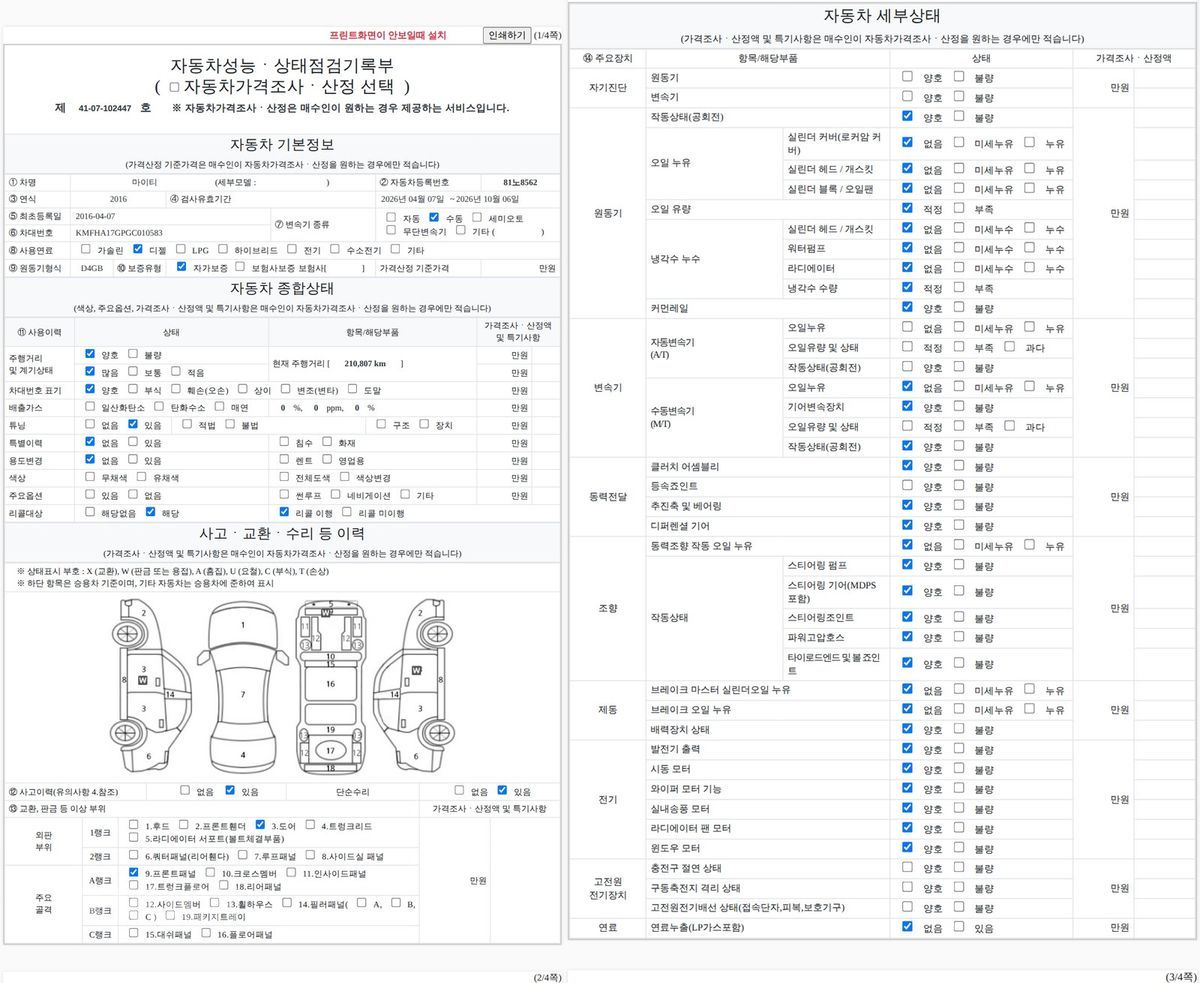The image size is (1200, 983).
Task: Check the 썬루프 option checkbox
Action: click(285, 494)
